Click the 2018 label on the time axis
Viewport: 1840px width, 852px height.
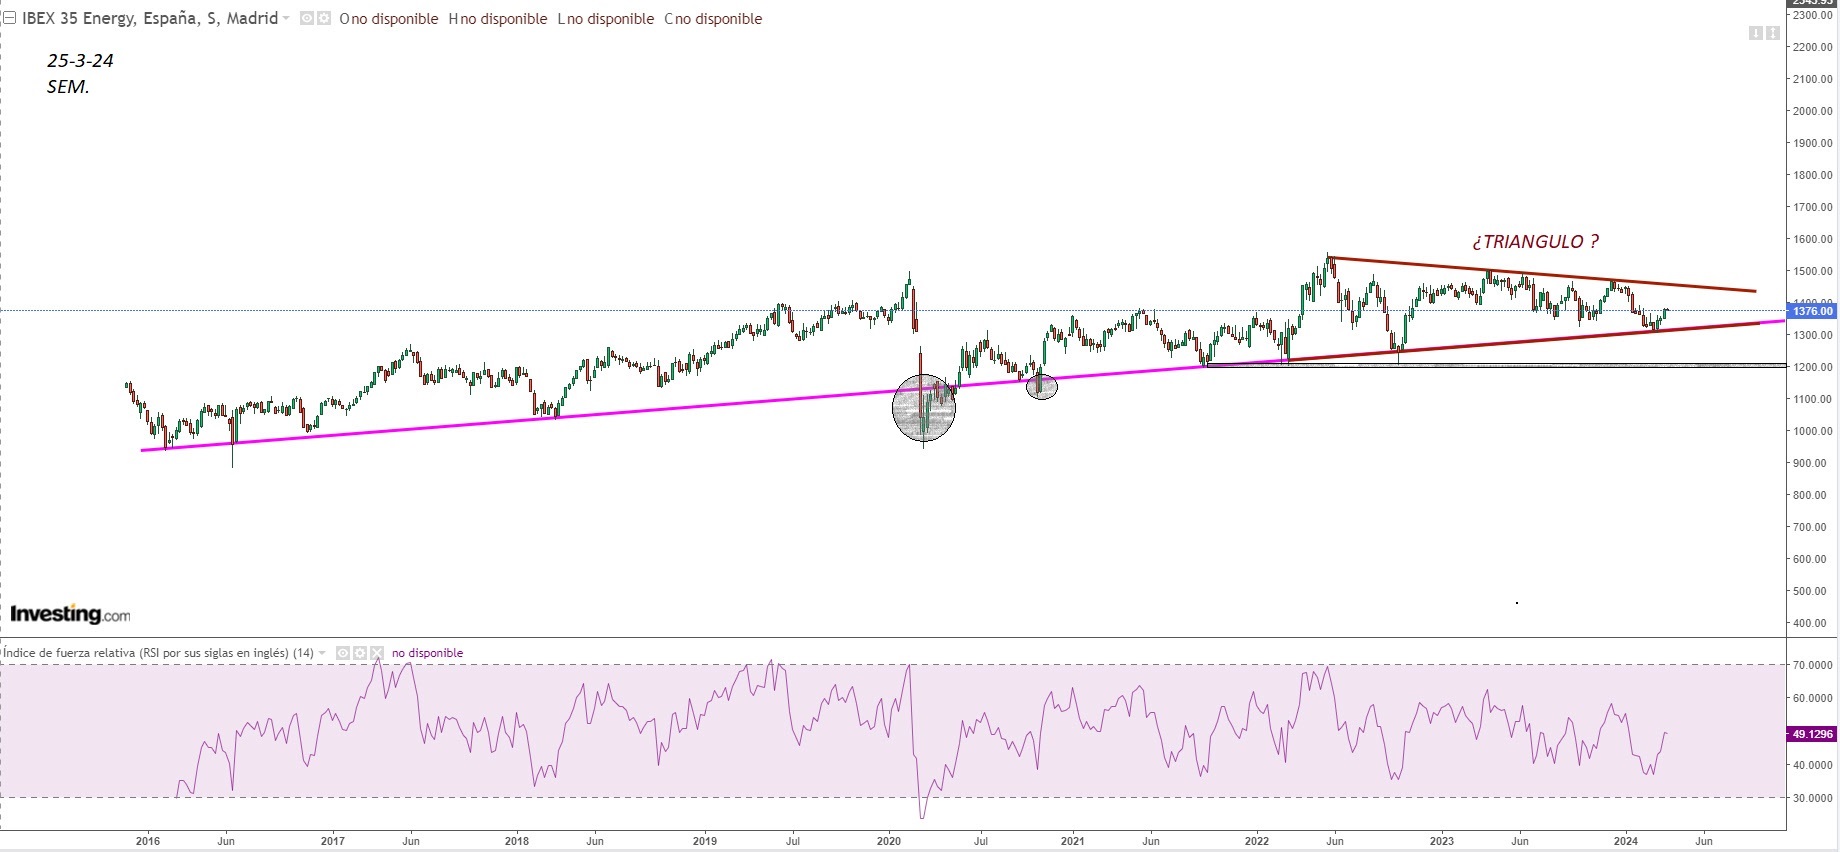point(517,841)
